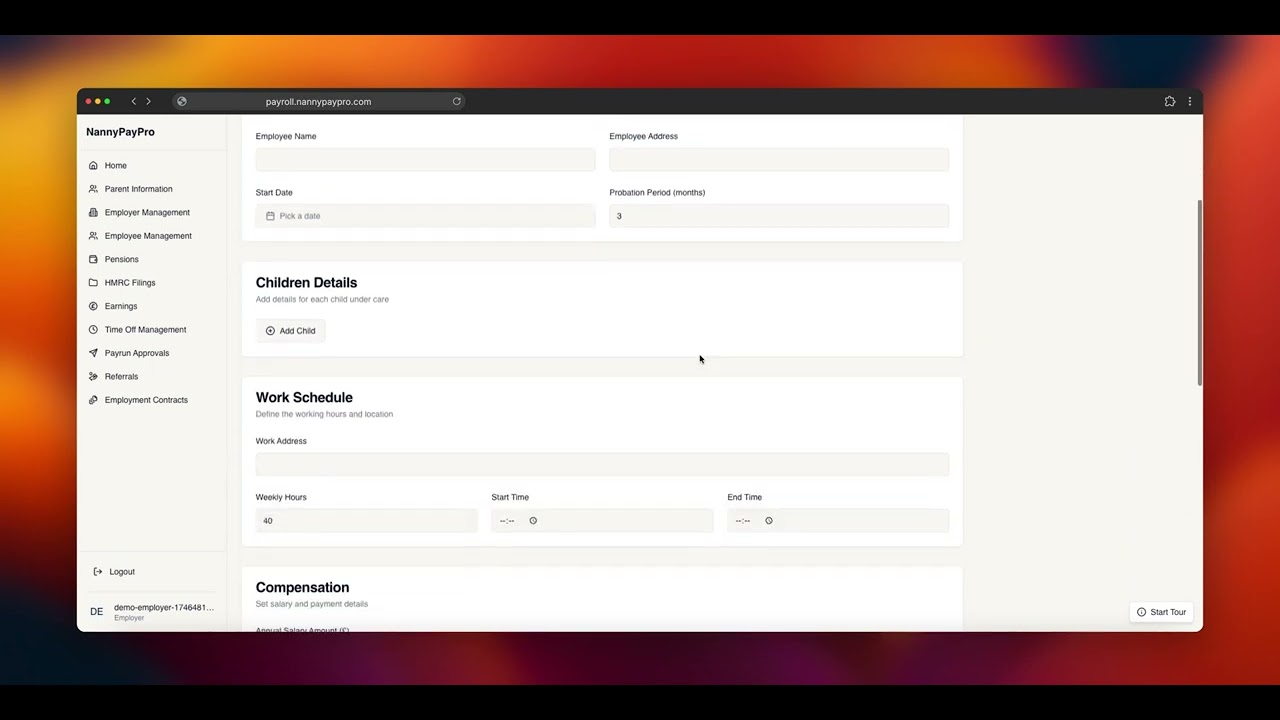Click the NannyPayPro logo text

pyautogui.click(x=120, y=132)
